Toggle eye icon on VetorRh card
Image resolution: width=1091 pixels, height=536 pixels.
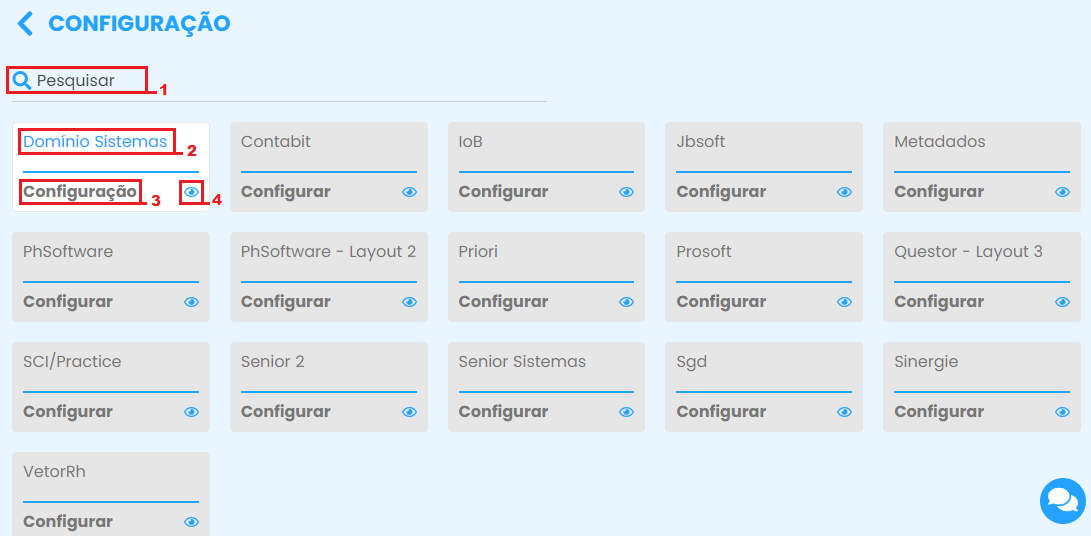point(191,522)
